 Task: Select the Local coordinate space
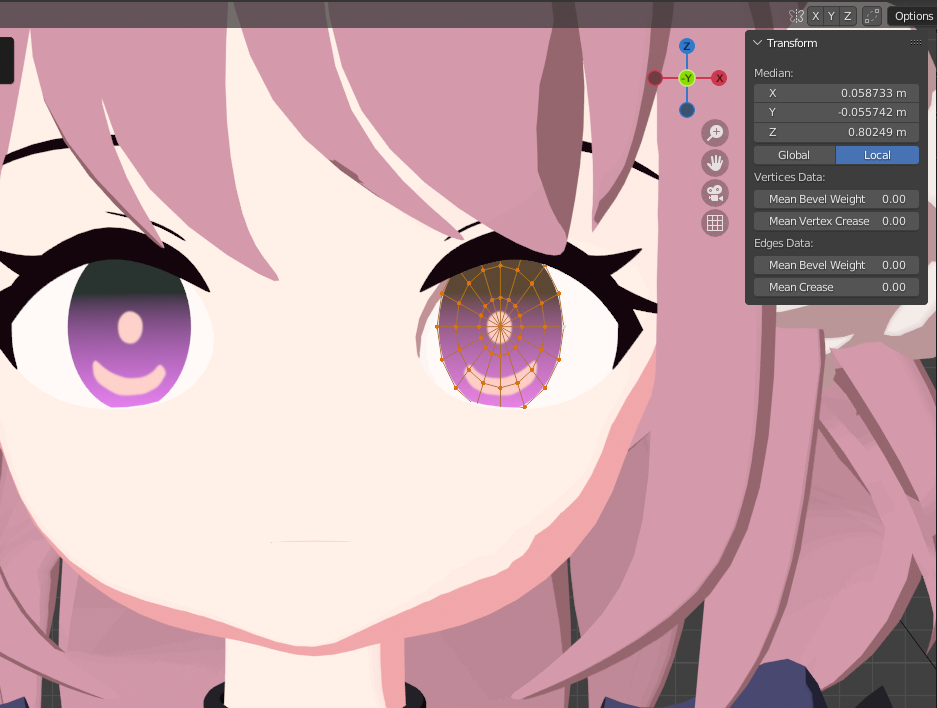877,155
